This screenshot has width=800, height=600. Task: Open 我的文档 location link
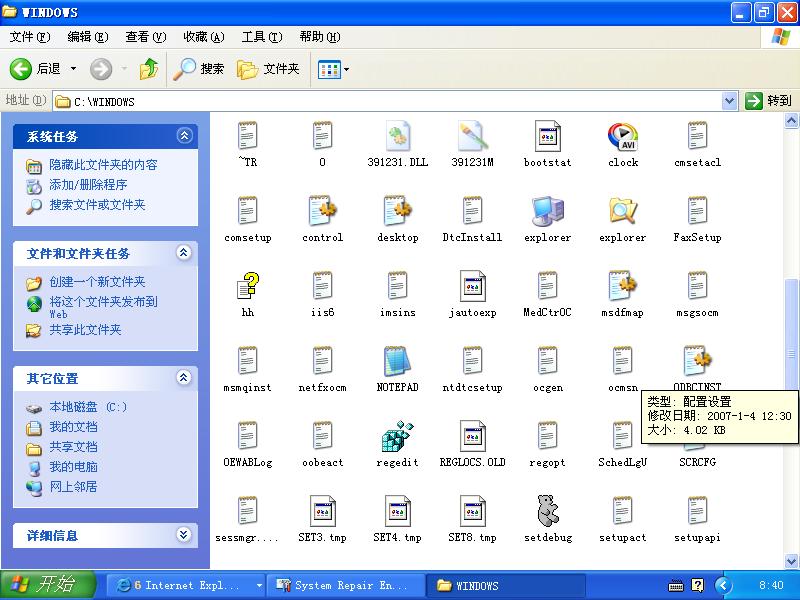(x=73, y=427)
